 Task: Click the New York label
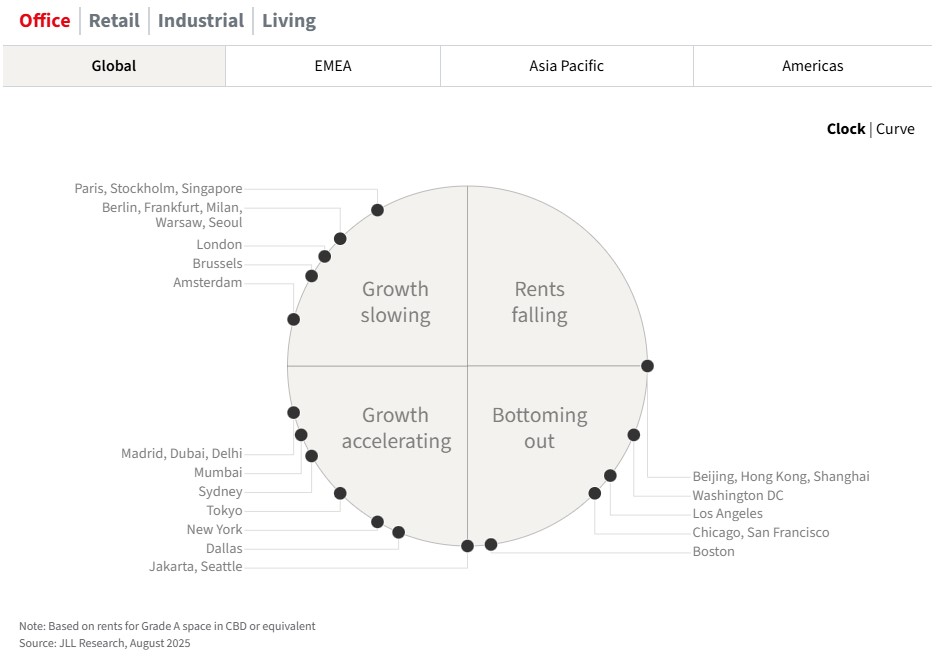(214, 530)
